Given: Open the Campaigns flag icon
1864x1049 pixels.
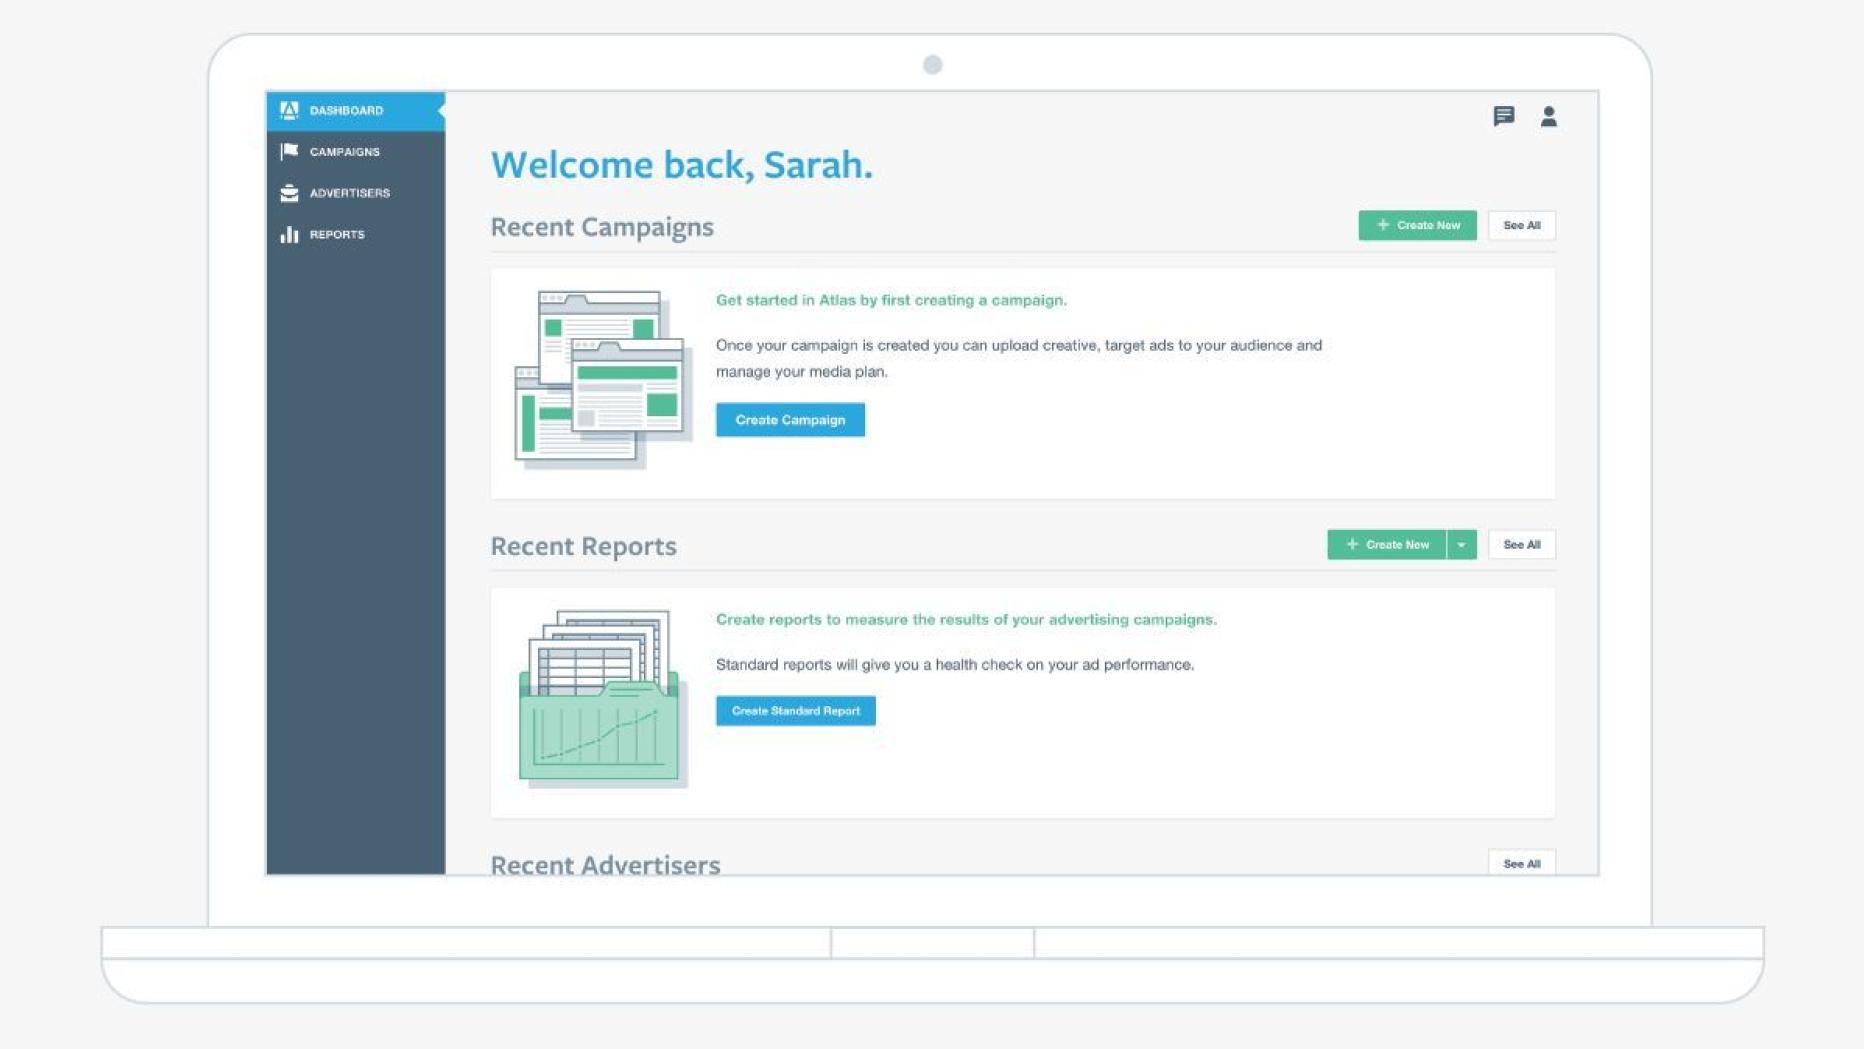Looking at the screenshot, I should (289, 151).
